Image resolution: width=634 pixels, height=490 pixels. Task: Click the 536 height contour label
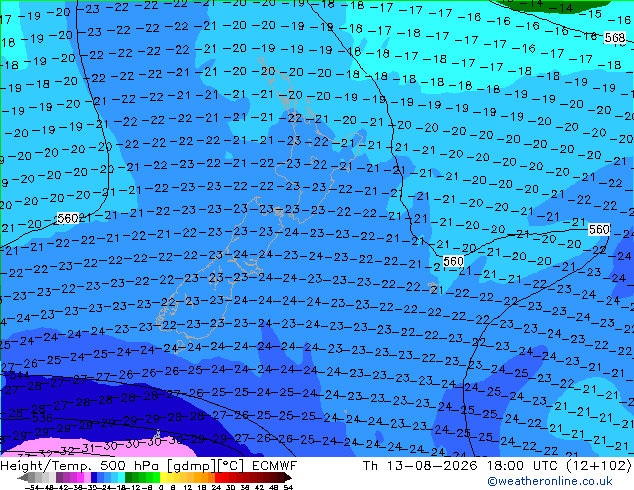point(42,417)
